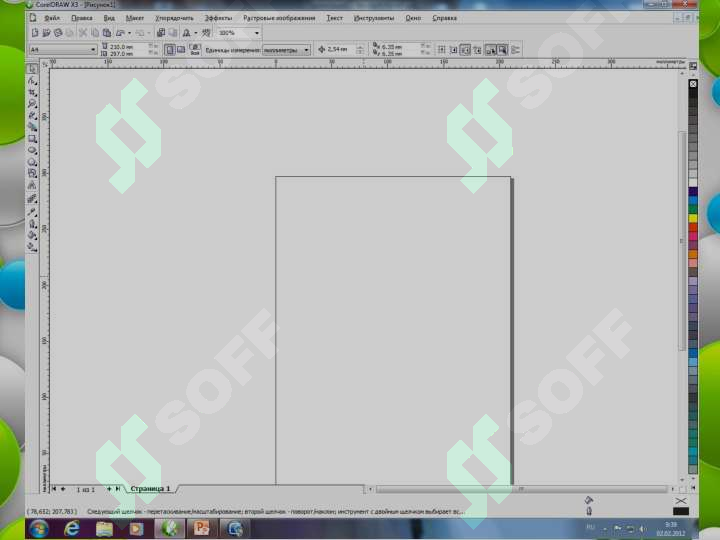
Task: Select the Shape tool
Action: (32, 81)
